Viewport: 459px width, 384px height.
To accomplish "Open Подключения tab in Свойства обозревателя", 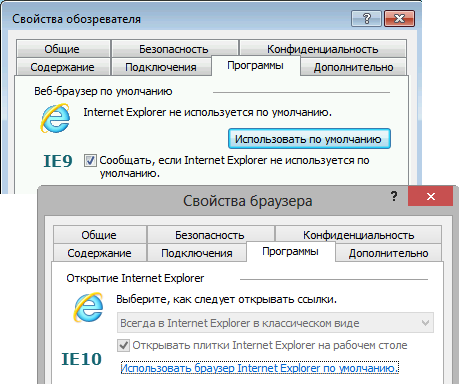I will point(161,67).
